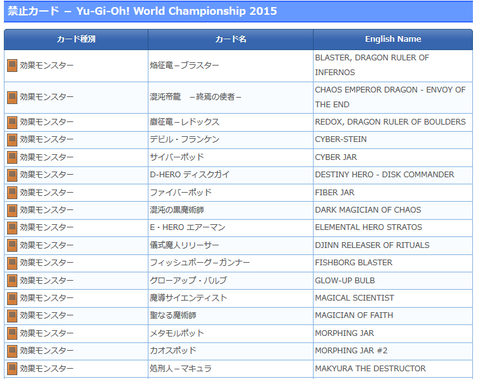Click 効果モンスター in the CYBER-STEIN row
This screenshot has width=480, height=379.
point(46,140)
